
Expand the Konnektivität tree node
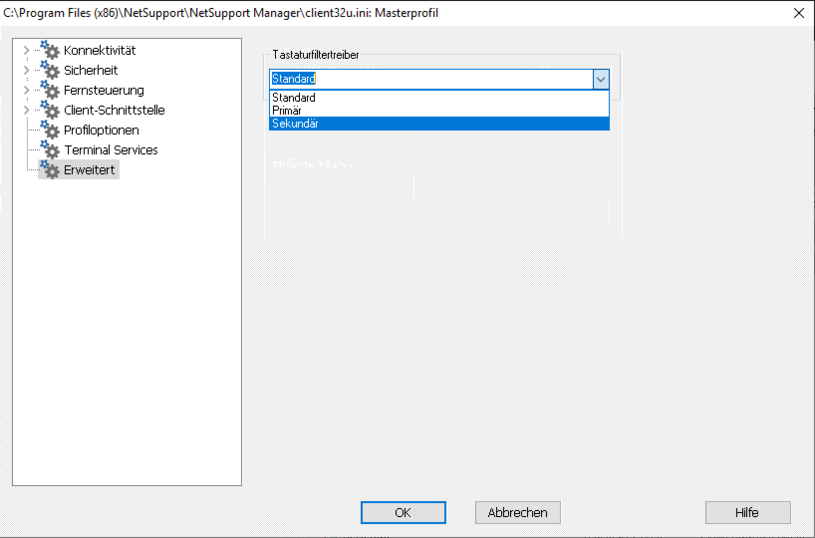26,50
